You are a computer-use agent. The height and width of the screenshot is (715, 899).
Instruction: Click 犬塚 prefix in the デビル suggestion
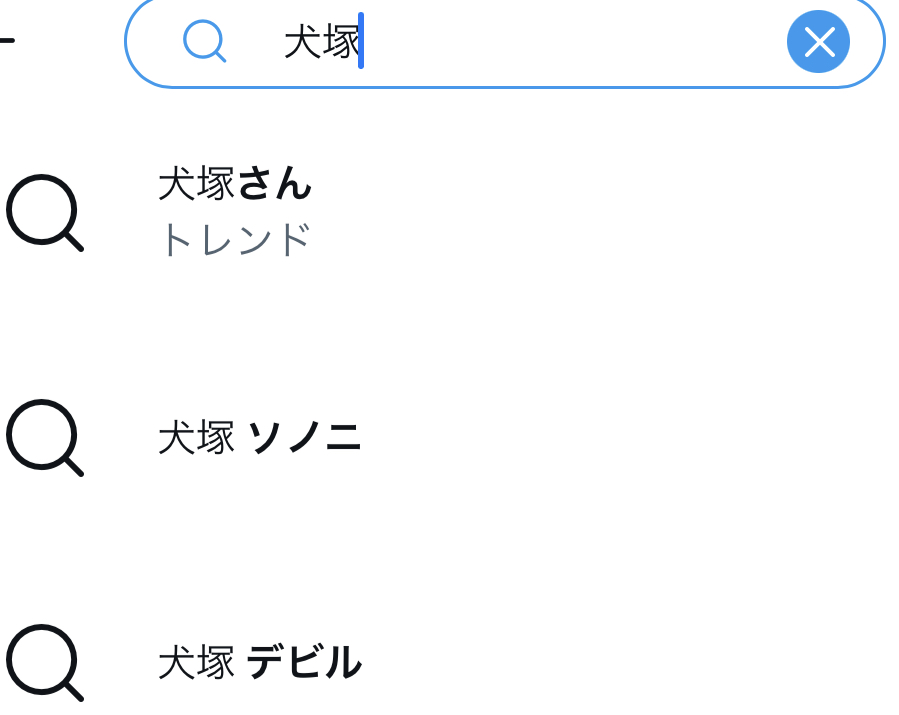[196, 662]
